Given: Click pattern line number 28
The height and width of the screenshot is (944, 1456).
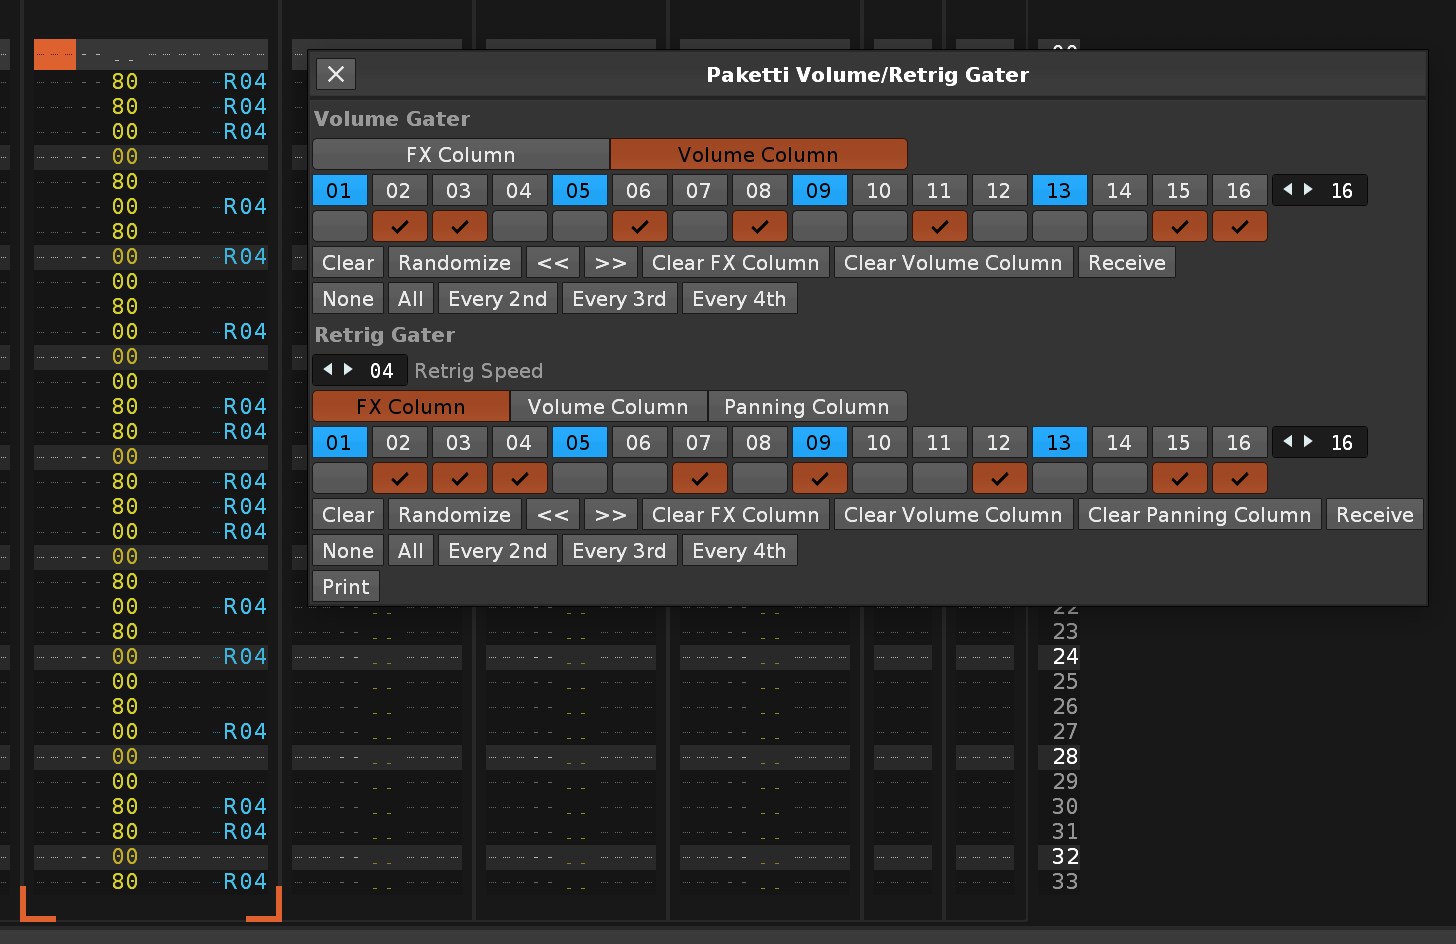Looking at the screenshot, I should click(1065, 757).
